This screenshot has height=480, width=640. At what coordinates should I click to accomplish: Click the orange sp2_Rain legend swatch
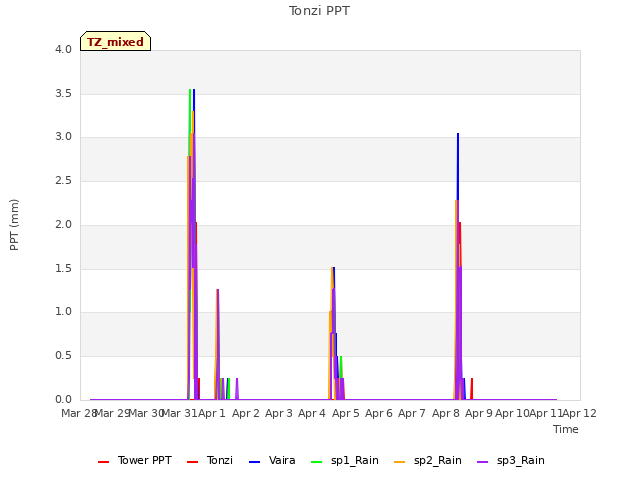pyautogui.click(x=400, y=462)
